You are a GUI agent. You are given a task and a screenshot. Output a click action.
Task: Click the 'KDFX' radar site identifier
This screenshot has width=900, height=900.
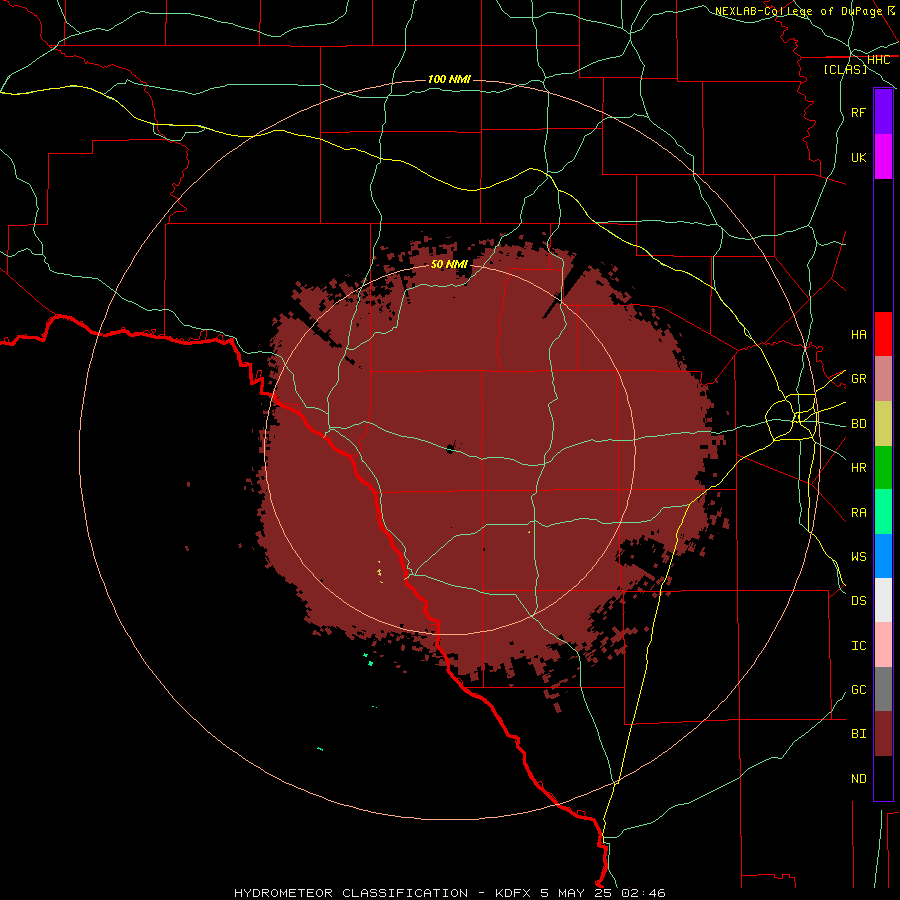[513, 893]
